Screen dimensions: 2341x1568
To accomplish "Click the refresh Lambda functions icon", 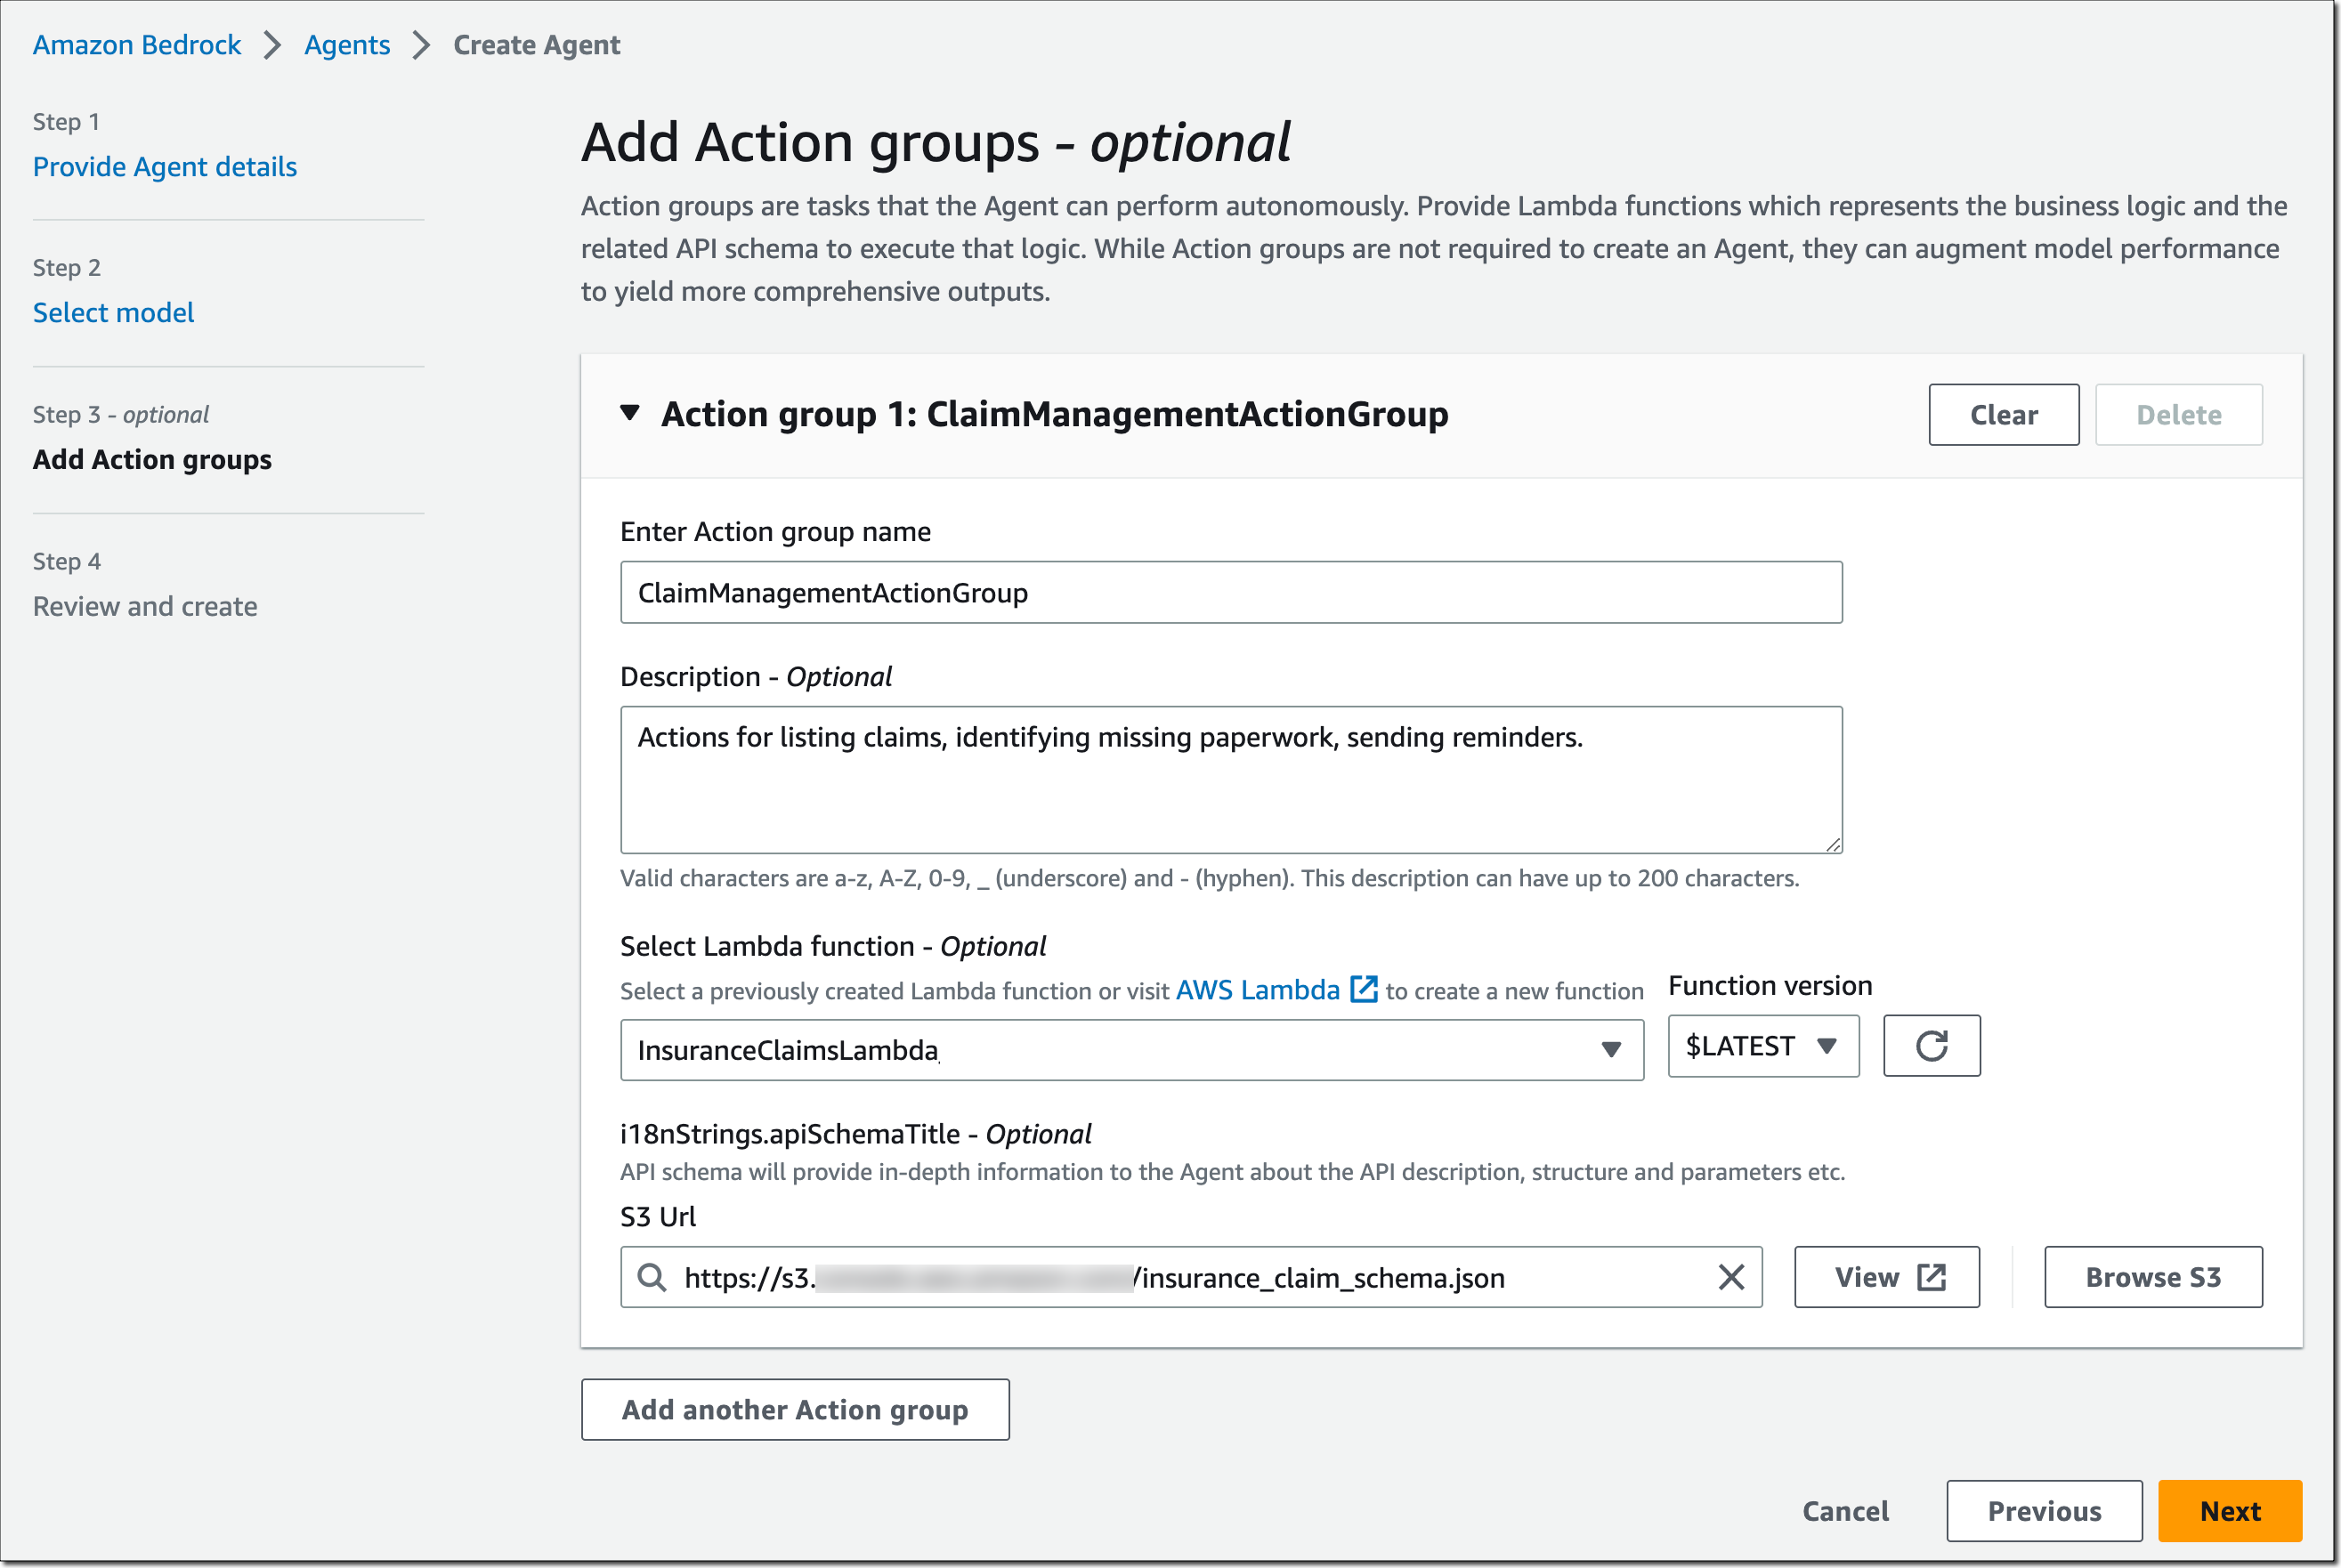I will coord(1931,1046).
